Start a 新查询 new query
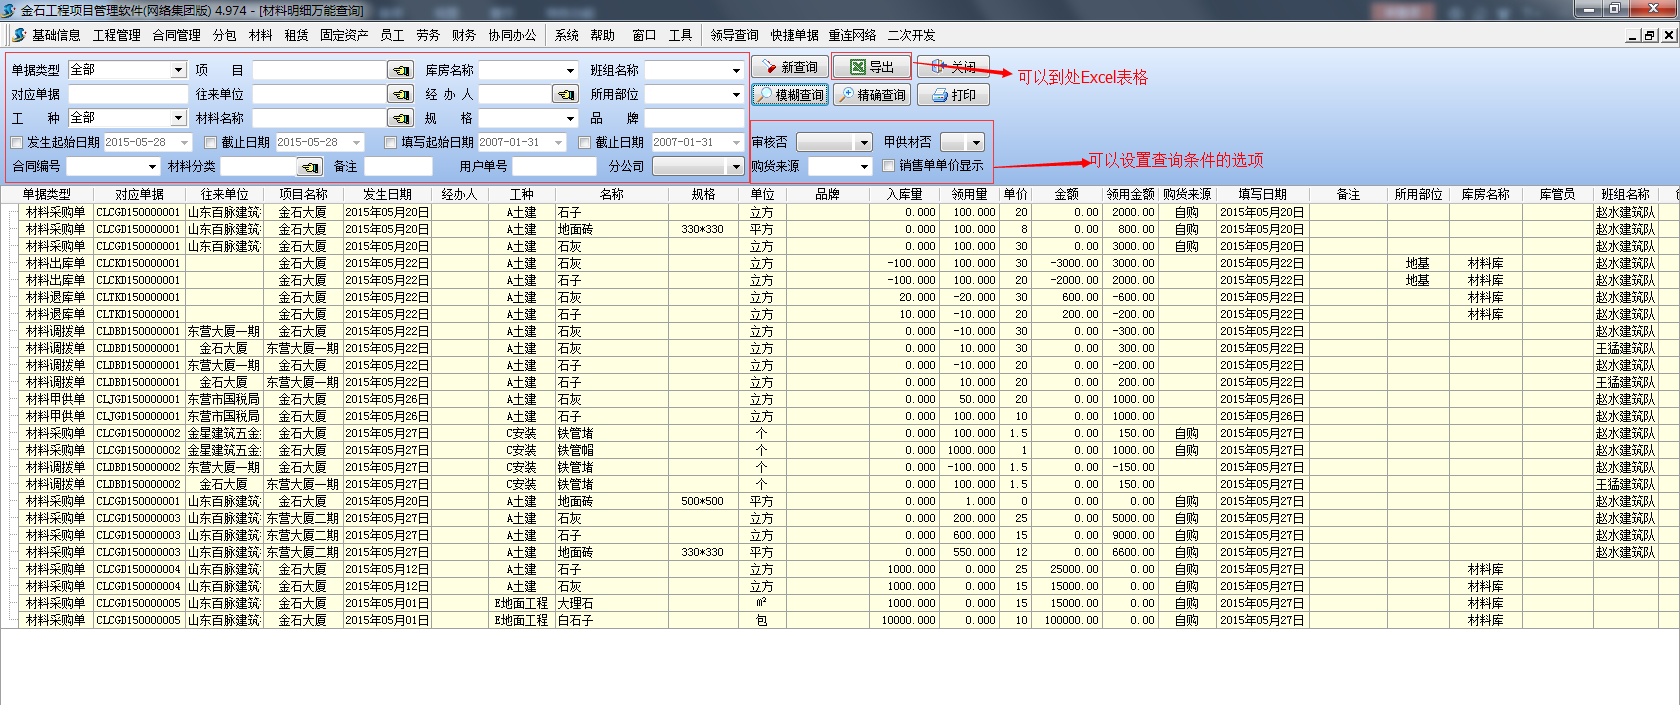The width and height of the screenshot is (1680, 705). (x=789, y=67)
